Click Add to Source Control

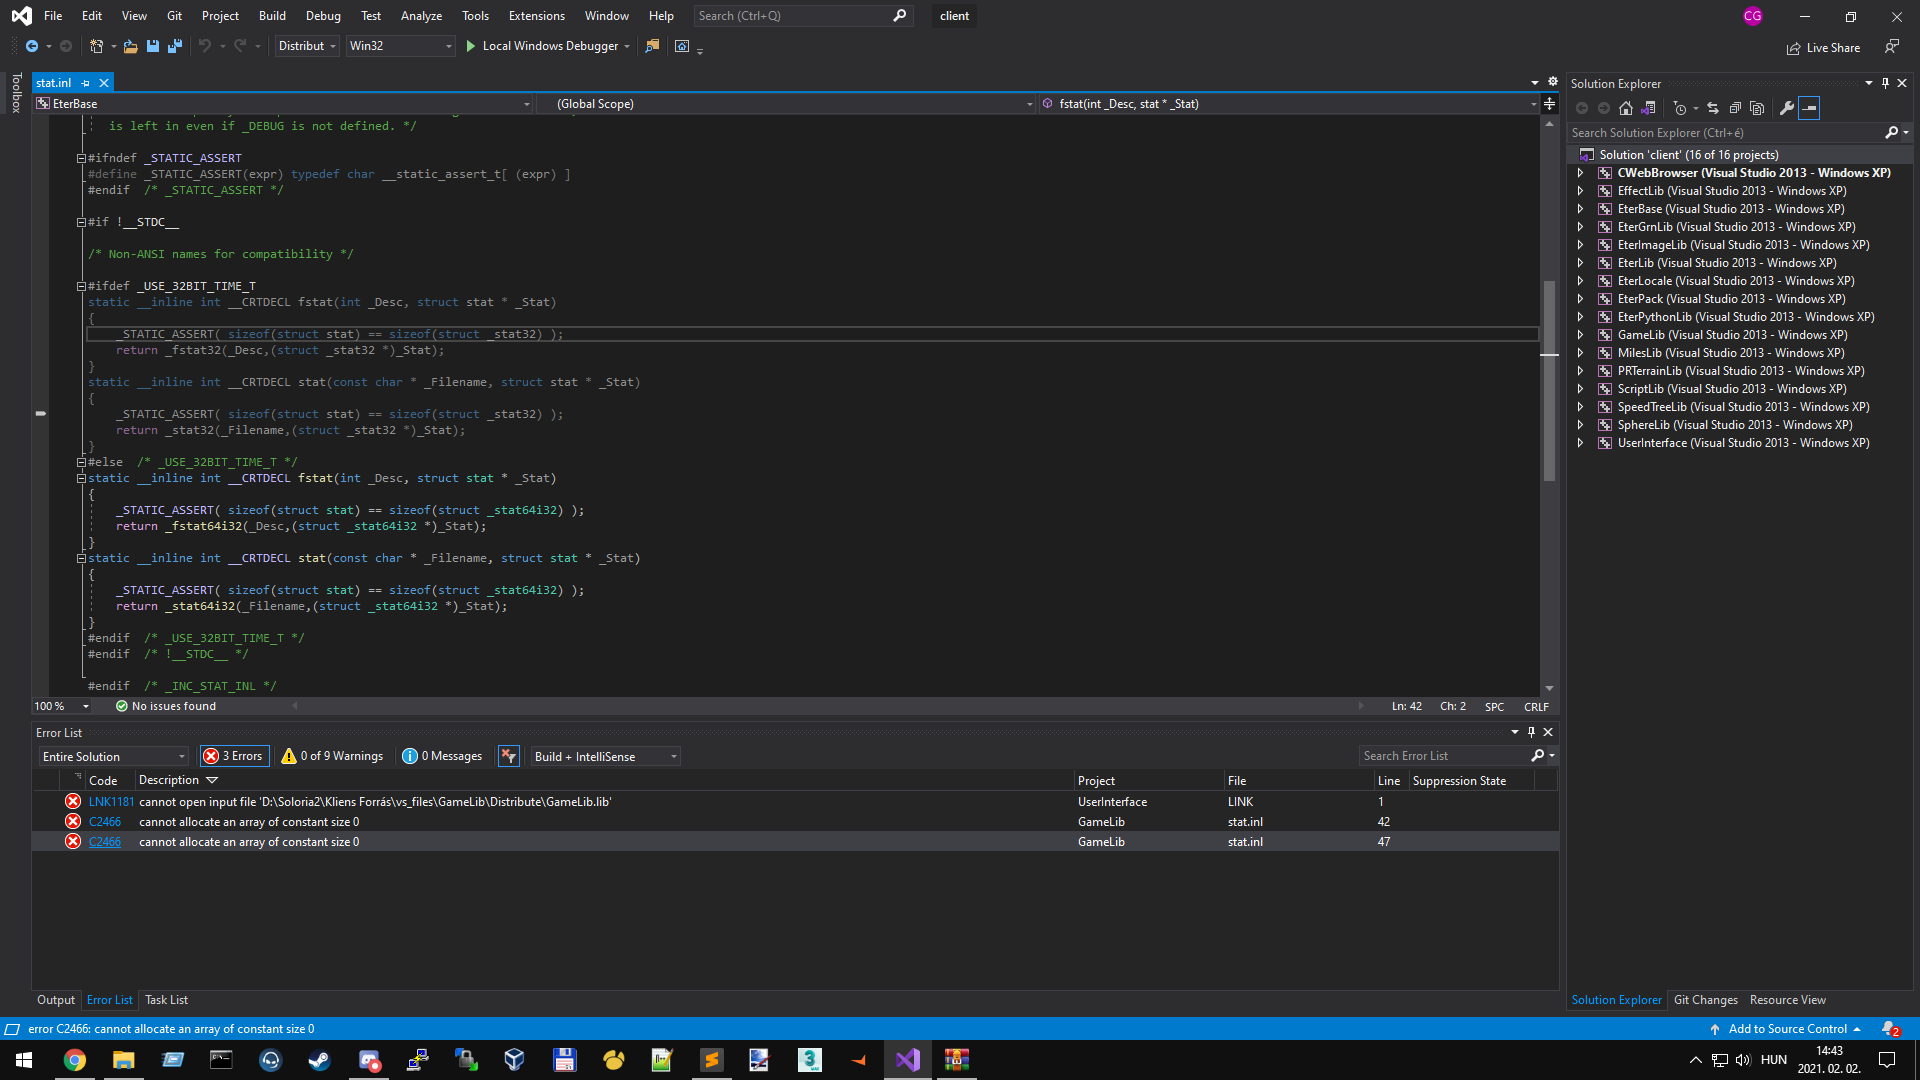pos(1786,1029)
